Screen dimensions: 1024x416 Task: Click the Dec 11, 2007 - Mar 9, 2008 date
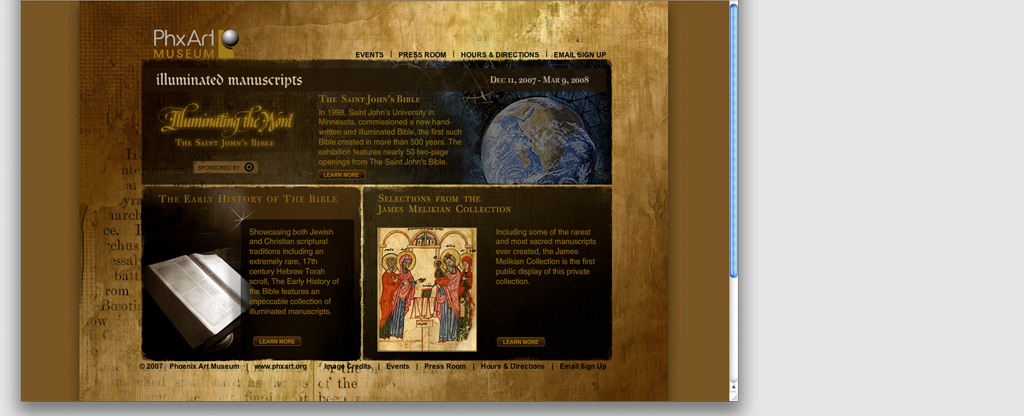click(539, 80)
